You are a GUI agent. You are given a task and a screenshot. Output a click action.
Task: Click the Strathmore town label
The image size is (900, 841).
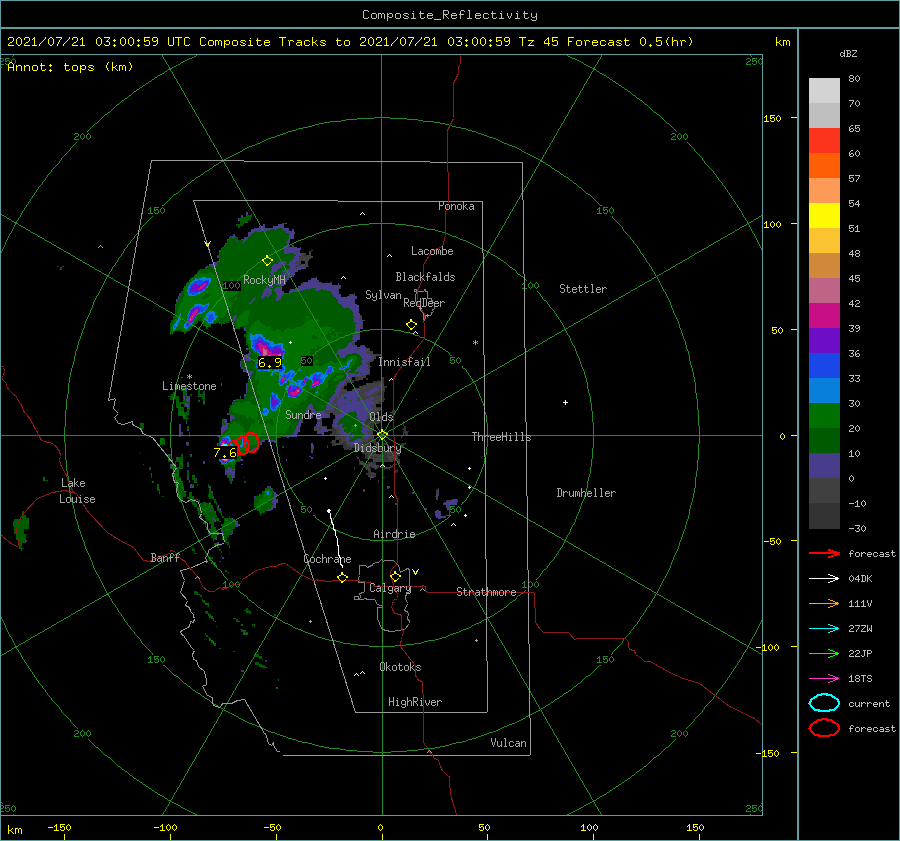(x=486, y=592)
